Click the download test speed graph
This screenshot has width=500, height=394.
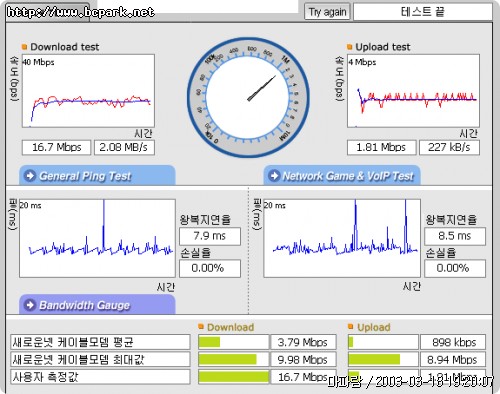point(88,91)
